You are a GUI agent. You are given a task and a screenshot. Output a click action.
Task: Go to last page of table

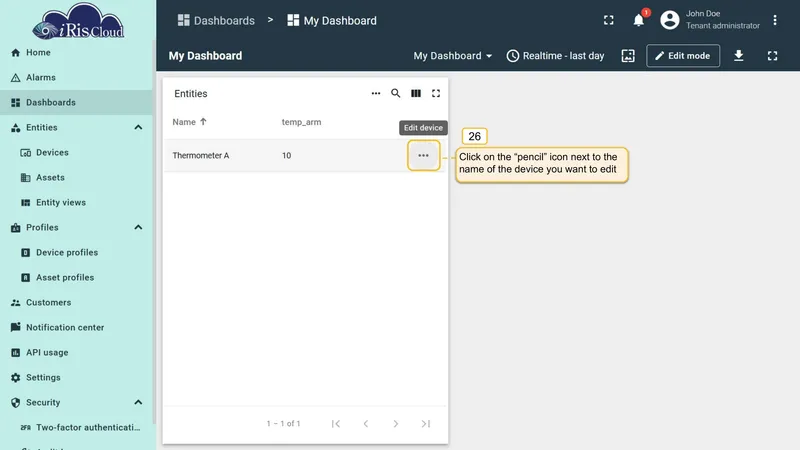426,423
